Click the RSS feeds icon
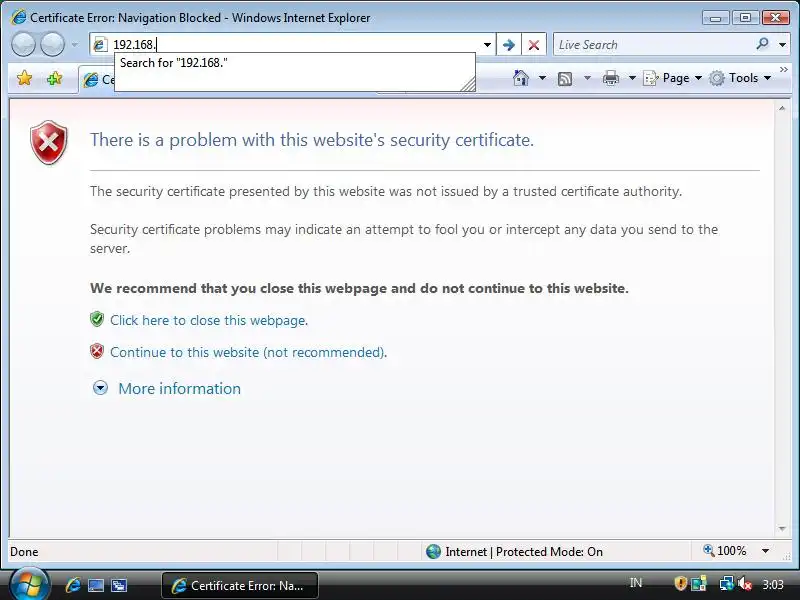 tap(565, 78)
